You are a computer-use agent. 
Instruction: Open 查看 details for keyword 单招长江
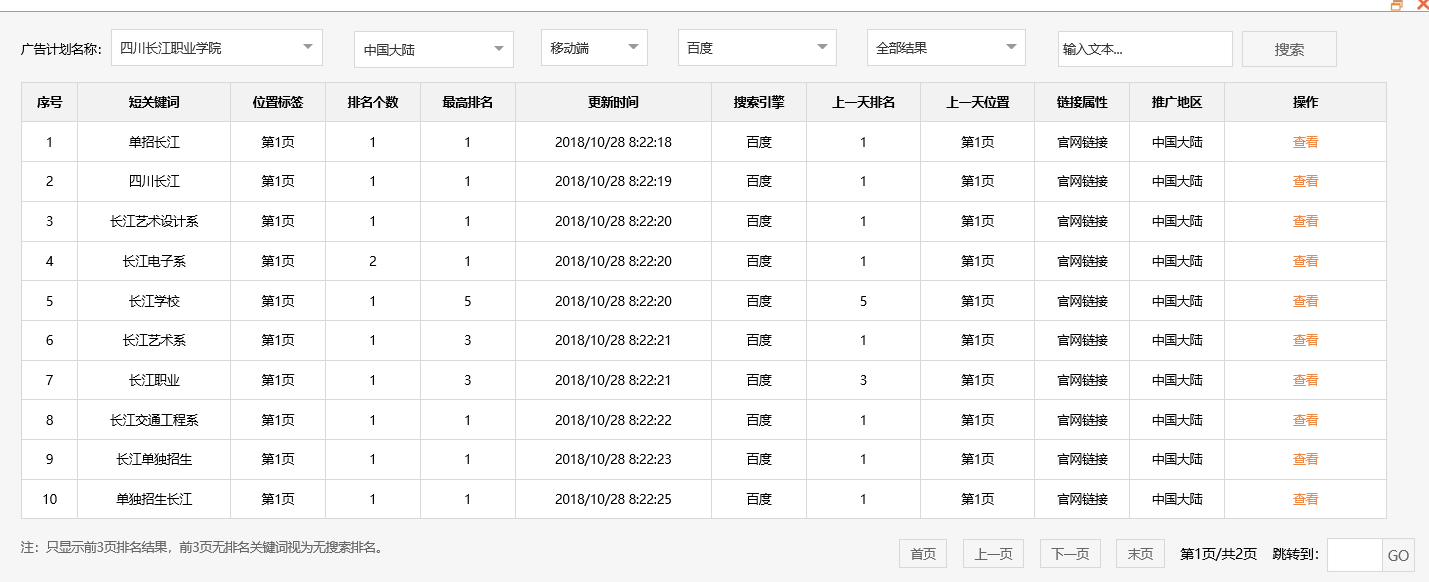coord(1306,142)
